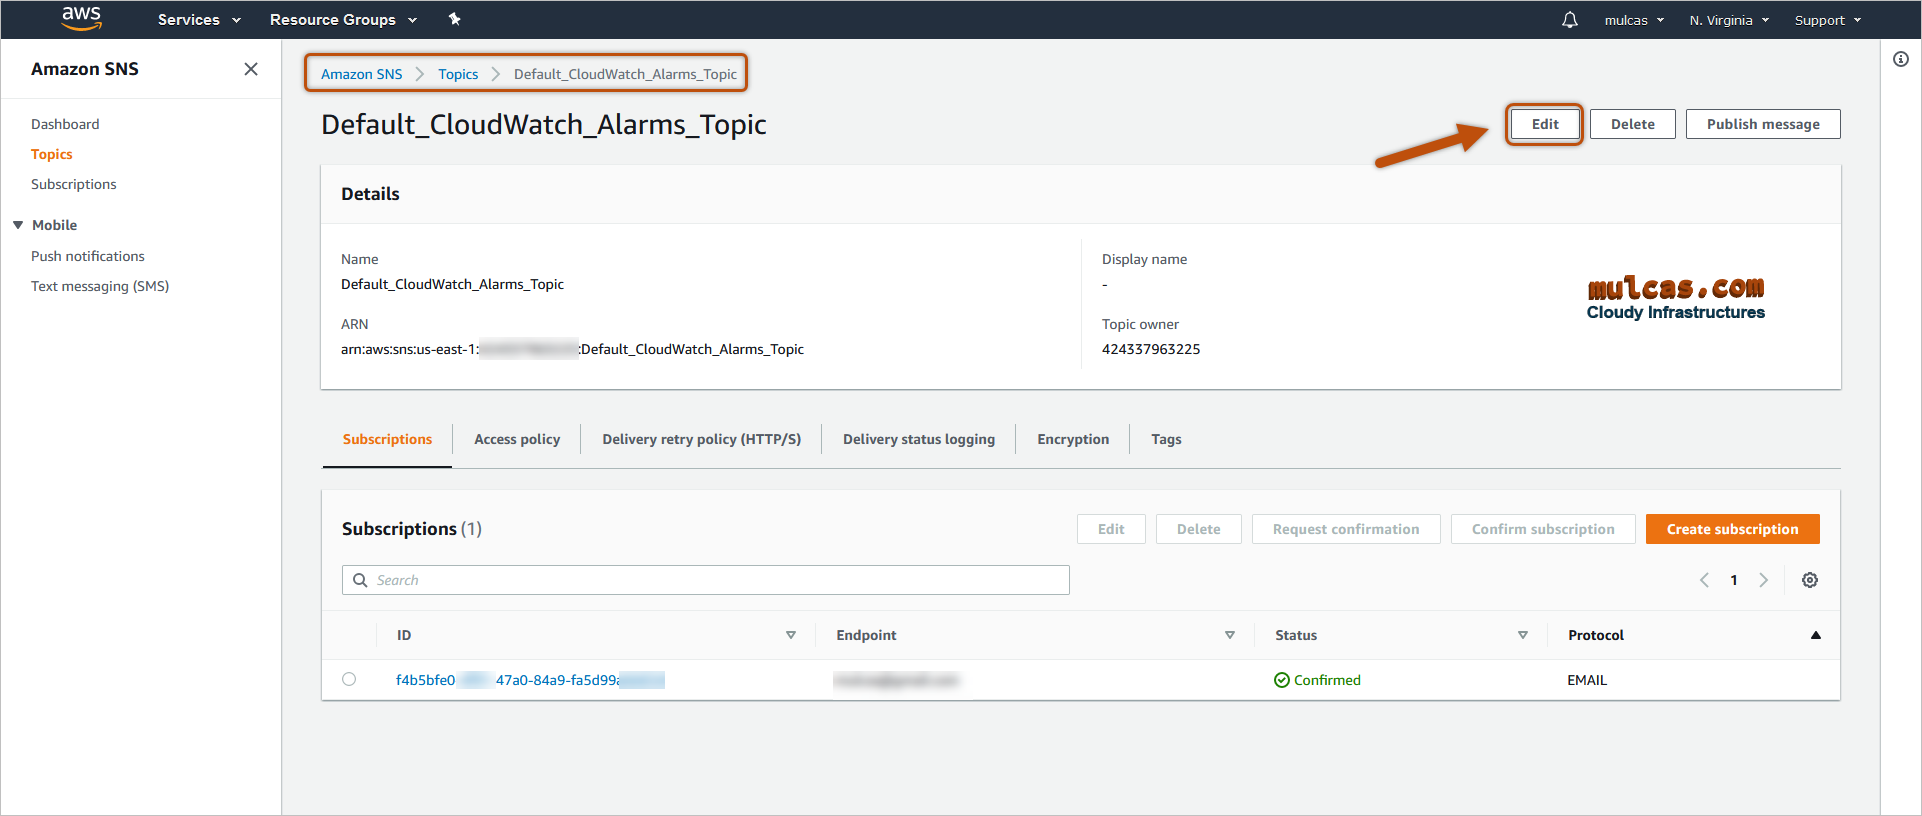The height and width of the screenshot is (816, 1922).
Task: Close the Amazon SNS navigation panel
Action: pyautogui.click(x=251, y=69)
